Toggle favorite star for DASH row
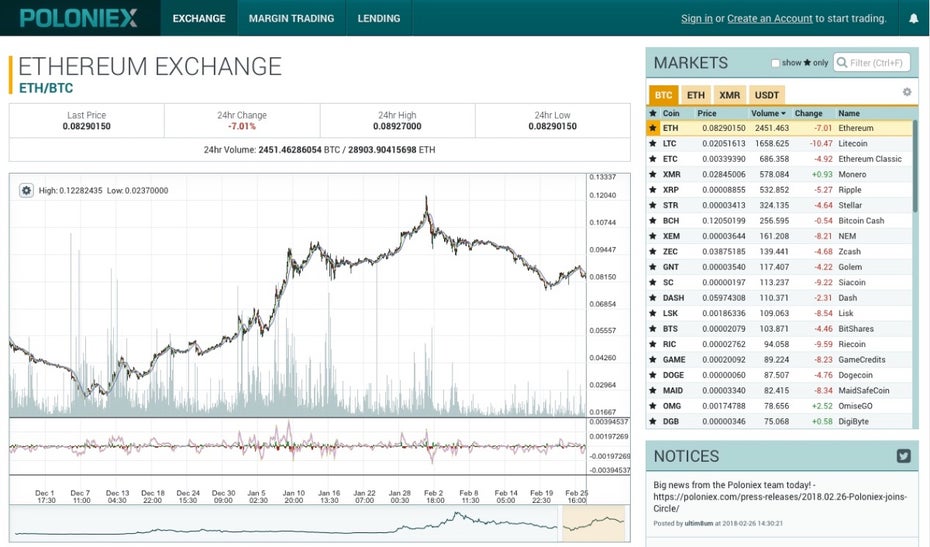930x547 pixels. click(x=653, y=298)
